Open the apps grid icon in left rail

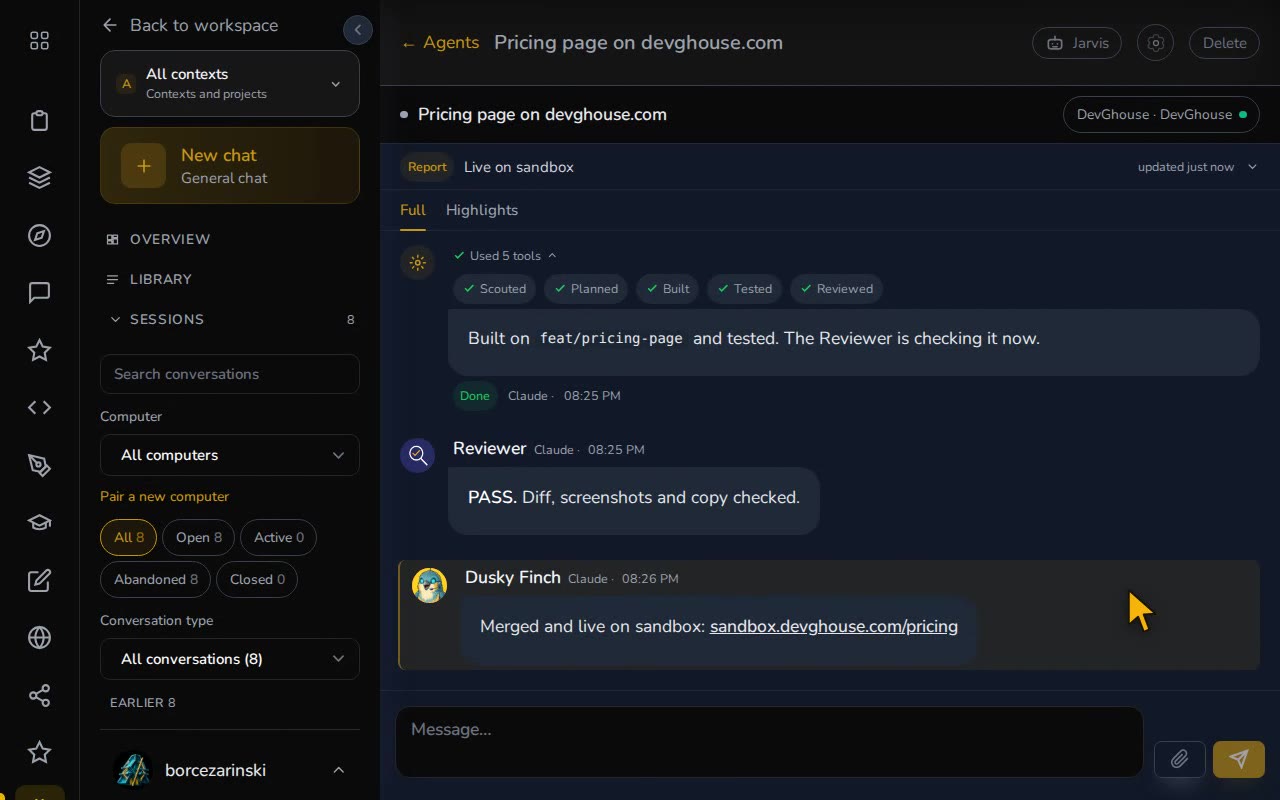(39, 41)
